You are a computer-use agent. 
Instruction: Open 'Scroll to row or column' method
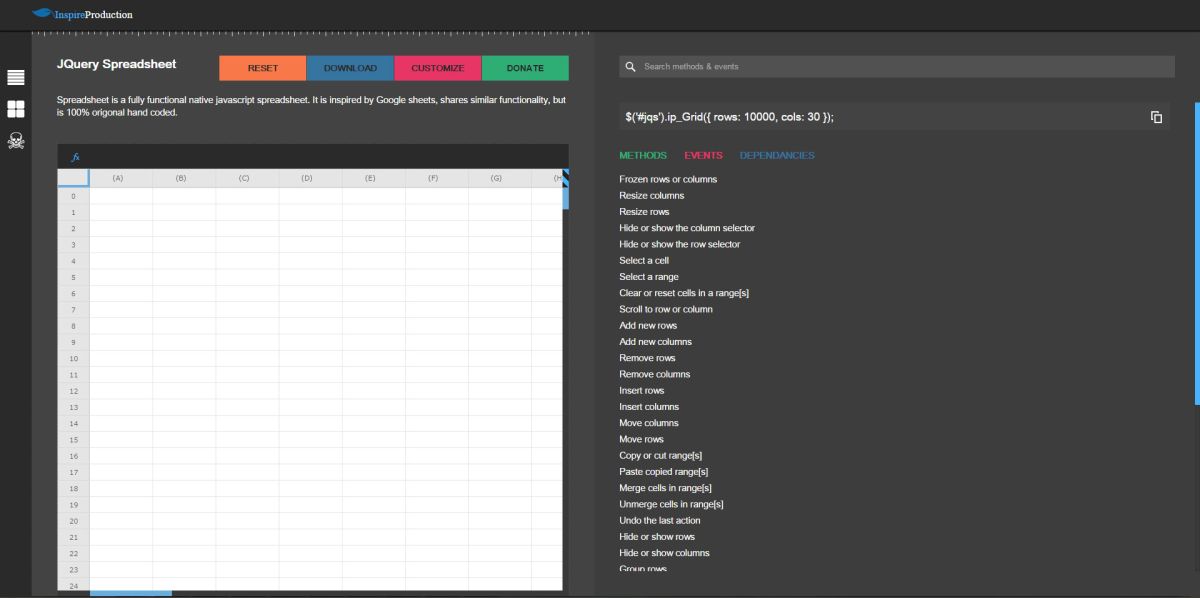click(x=666, y=309)
